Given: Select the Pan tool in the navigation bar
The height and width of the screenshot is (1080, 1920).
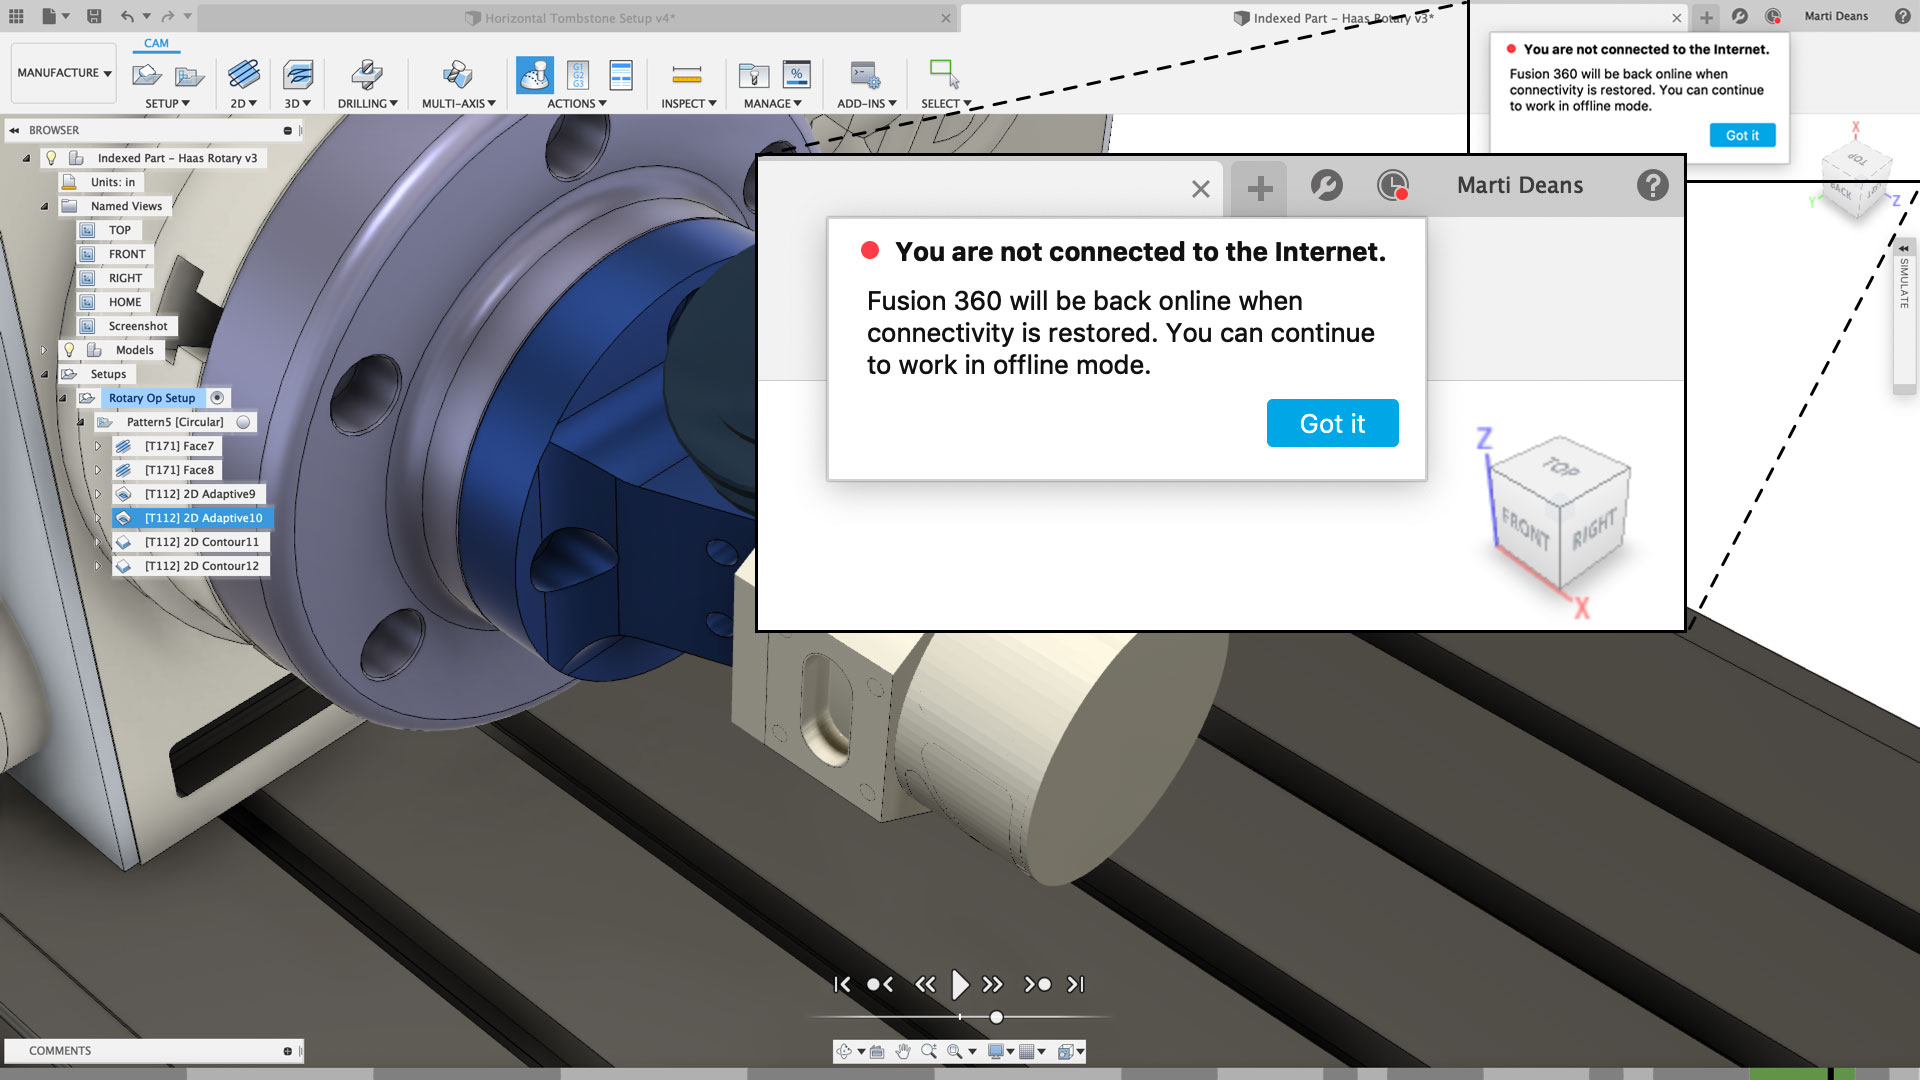Looking at the screenshot, I should pos(902,1051).
